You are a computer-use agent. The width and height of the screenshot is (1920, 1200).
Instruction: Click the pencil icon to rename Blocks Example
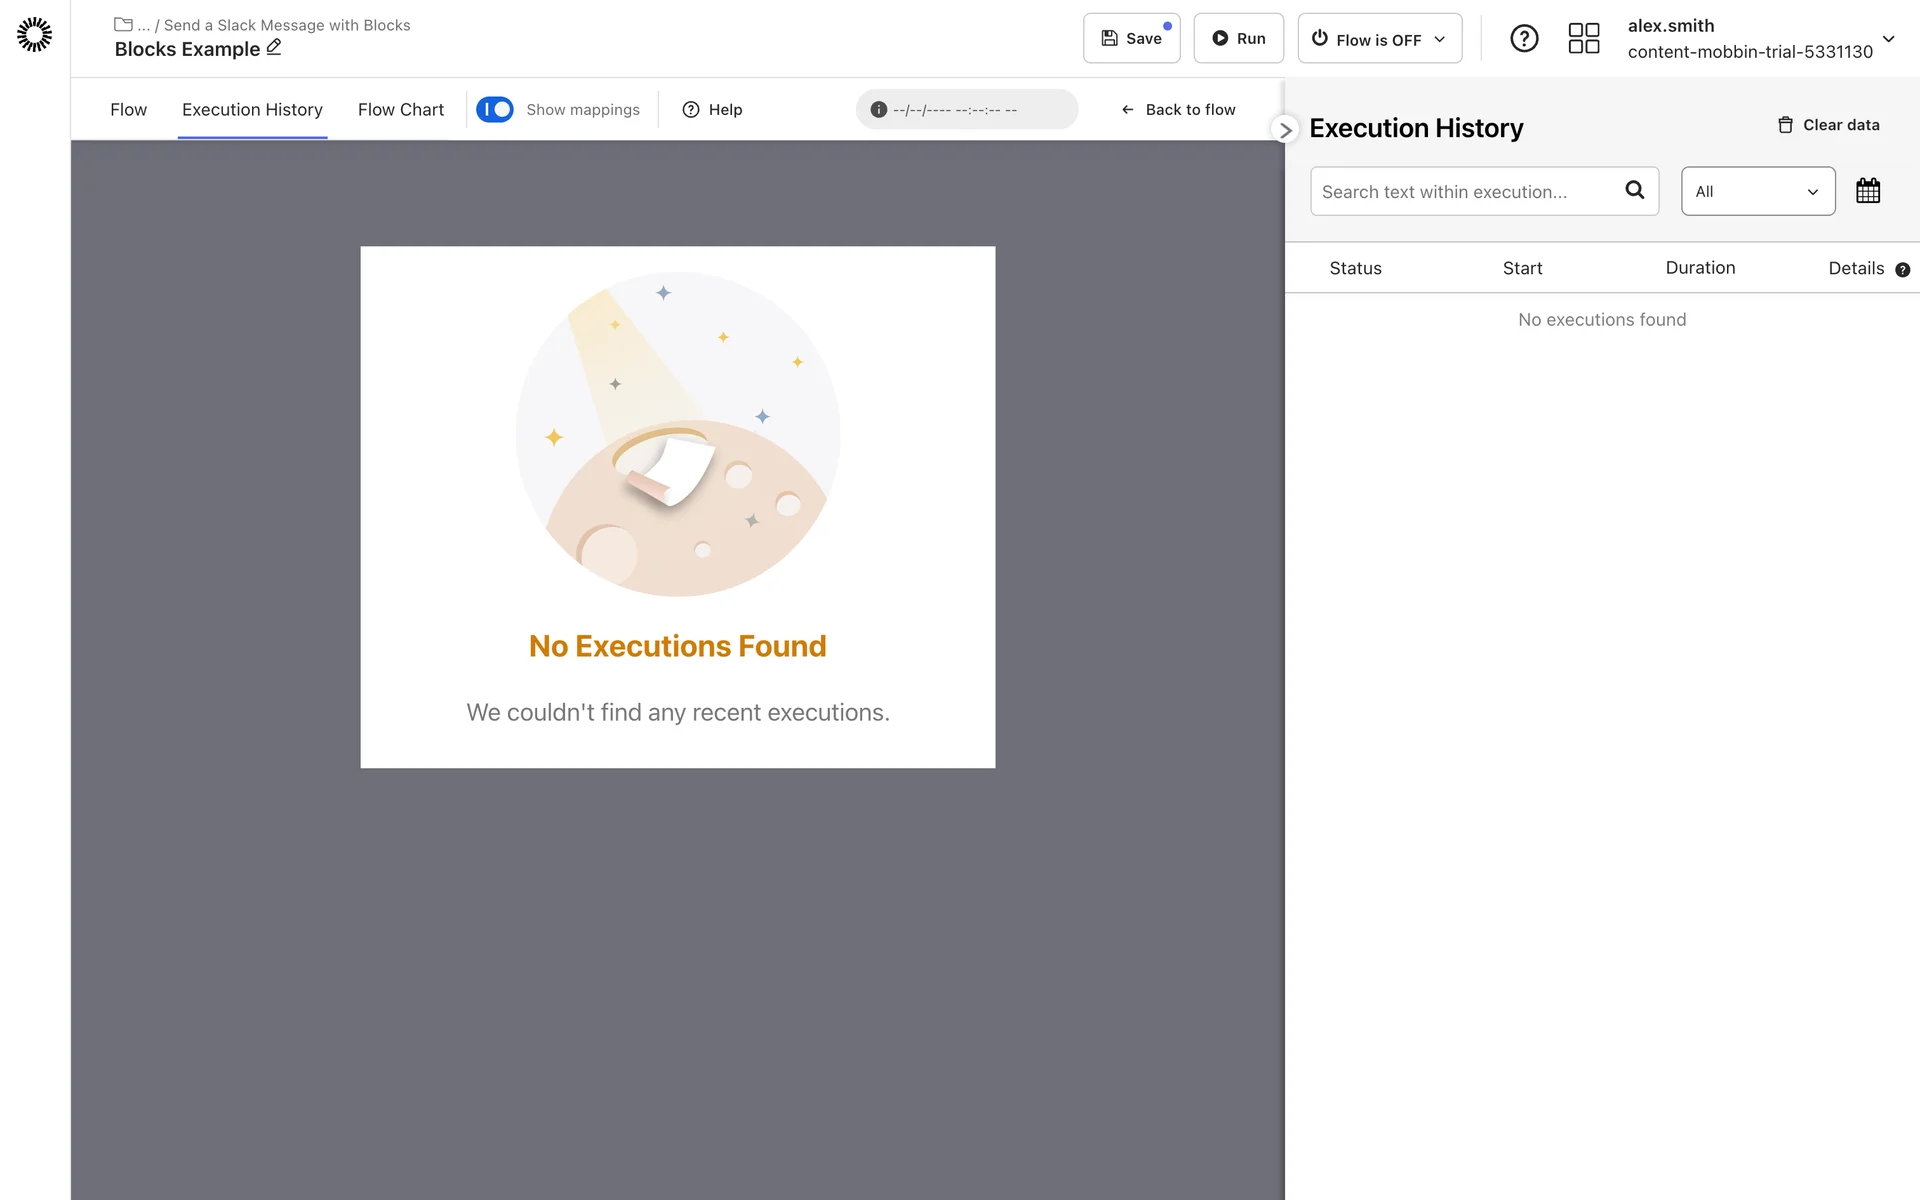(274, 48)
